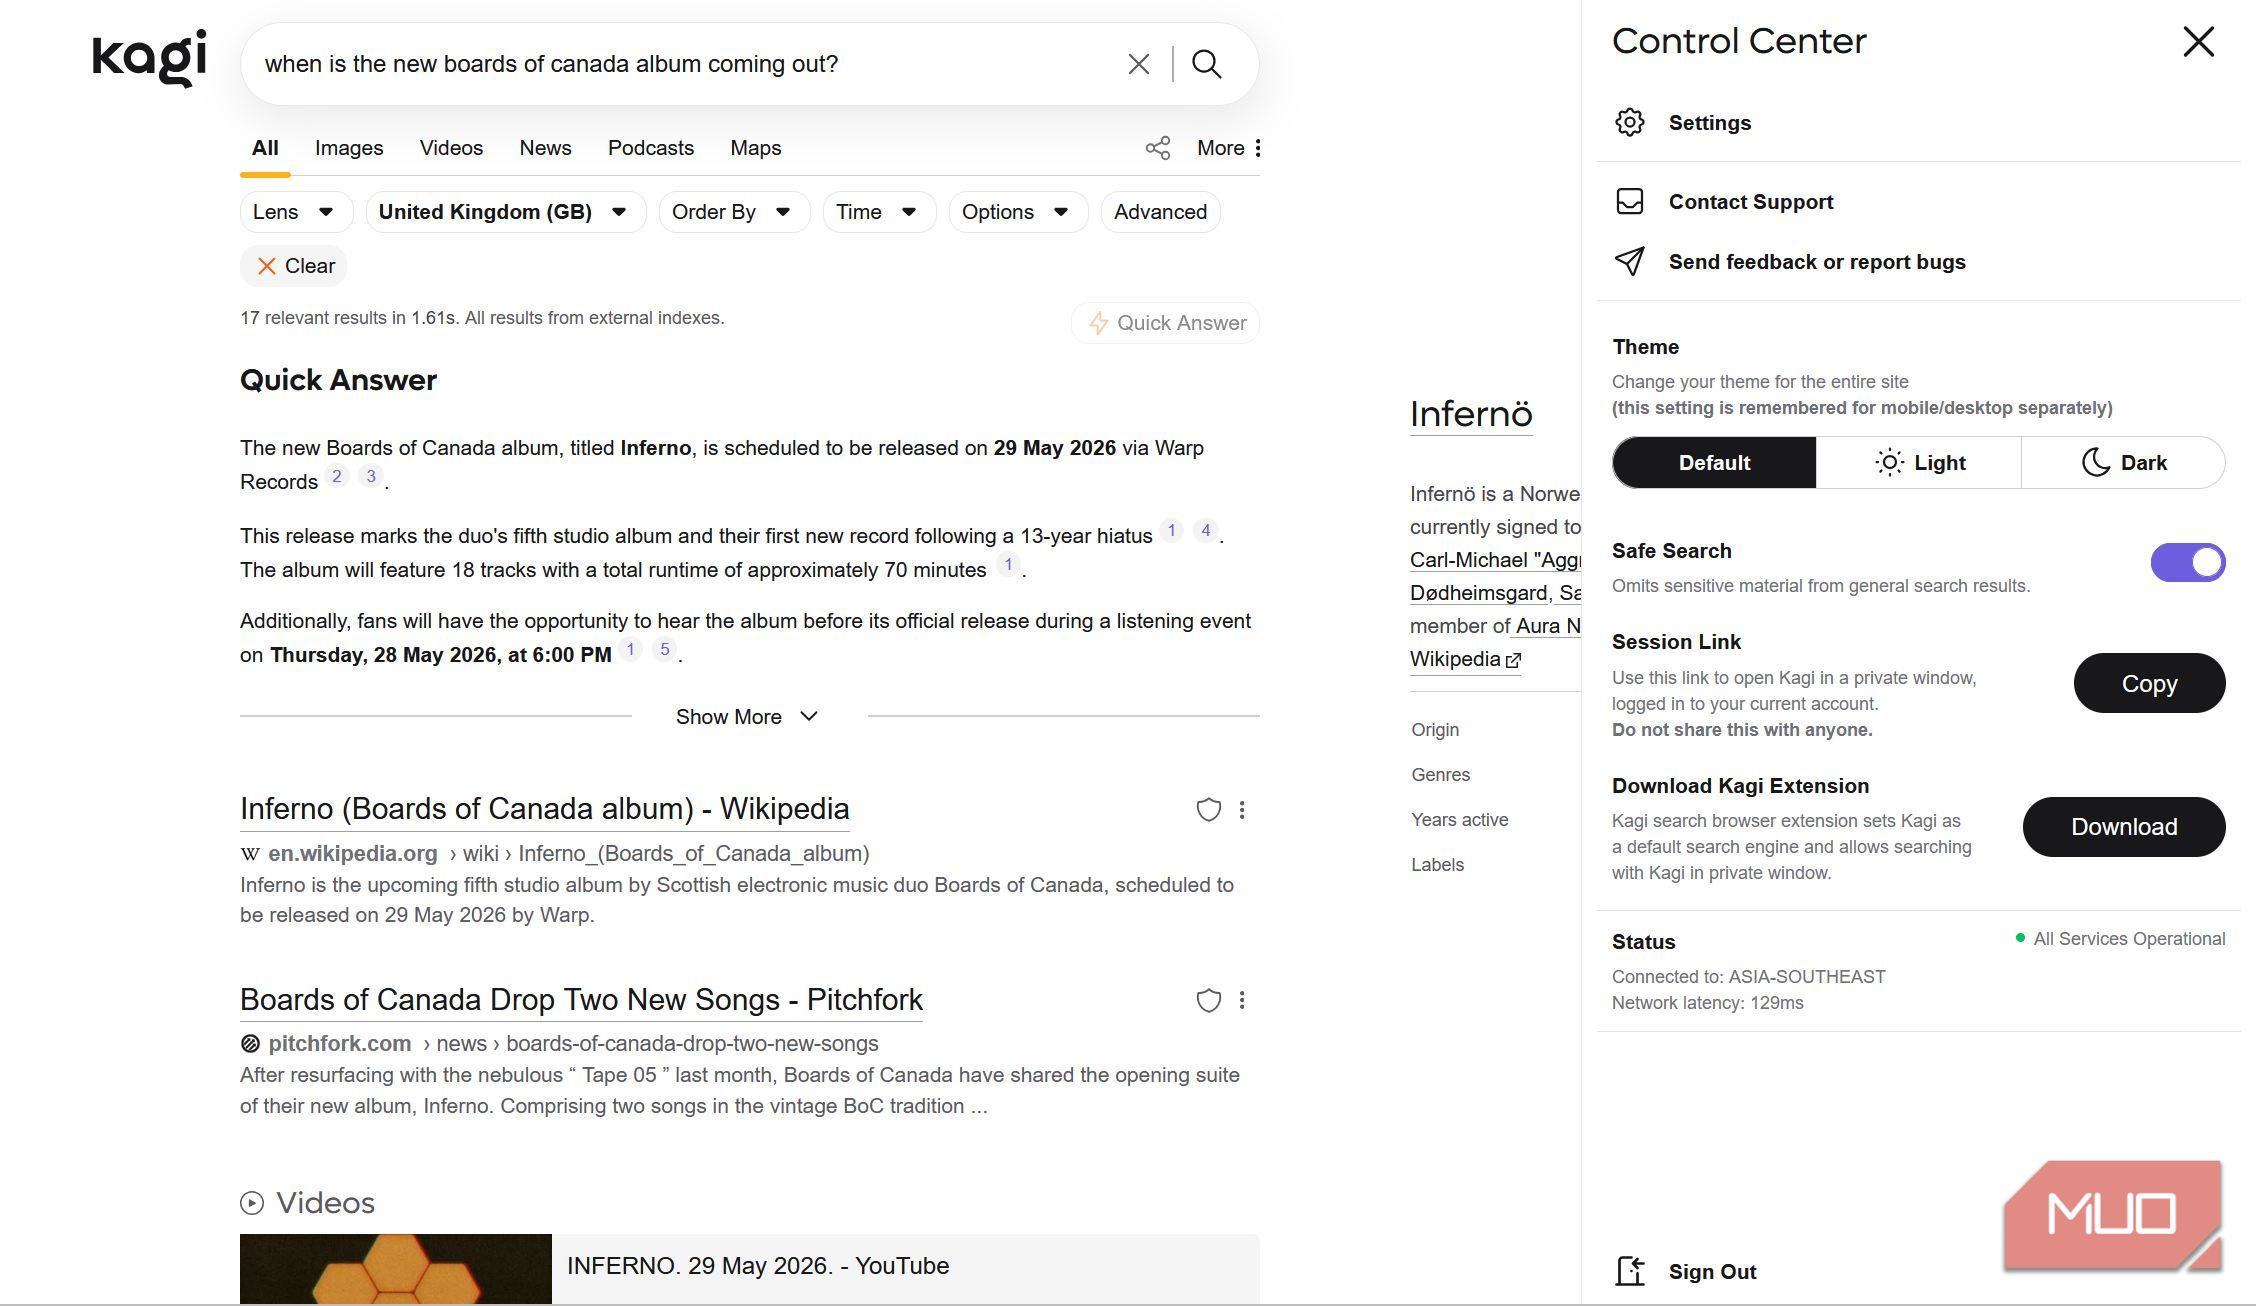2256x1306 pixels.
Task: Click the Settings gear icon
Action: tap(1630, 122)
